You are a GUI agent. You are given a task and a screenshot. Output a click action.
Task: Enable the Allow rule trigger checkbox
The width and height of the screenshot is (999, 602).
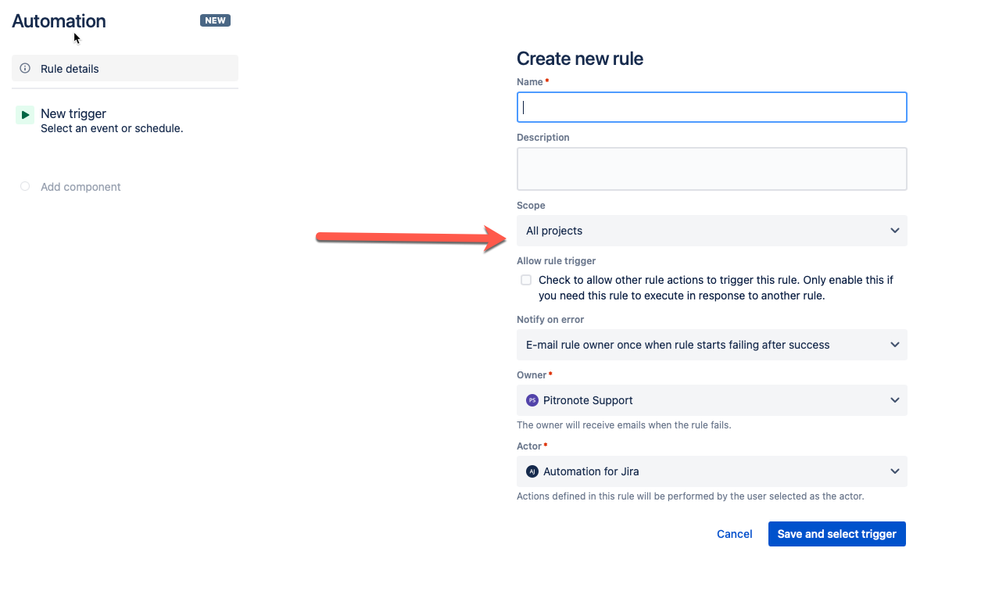point(526,280)
